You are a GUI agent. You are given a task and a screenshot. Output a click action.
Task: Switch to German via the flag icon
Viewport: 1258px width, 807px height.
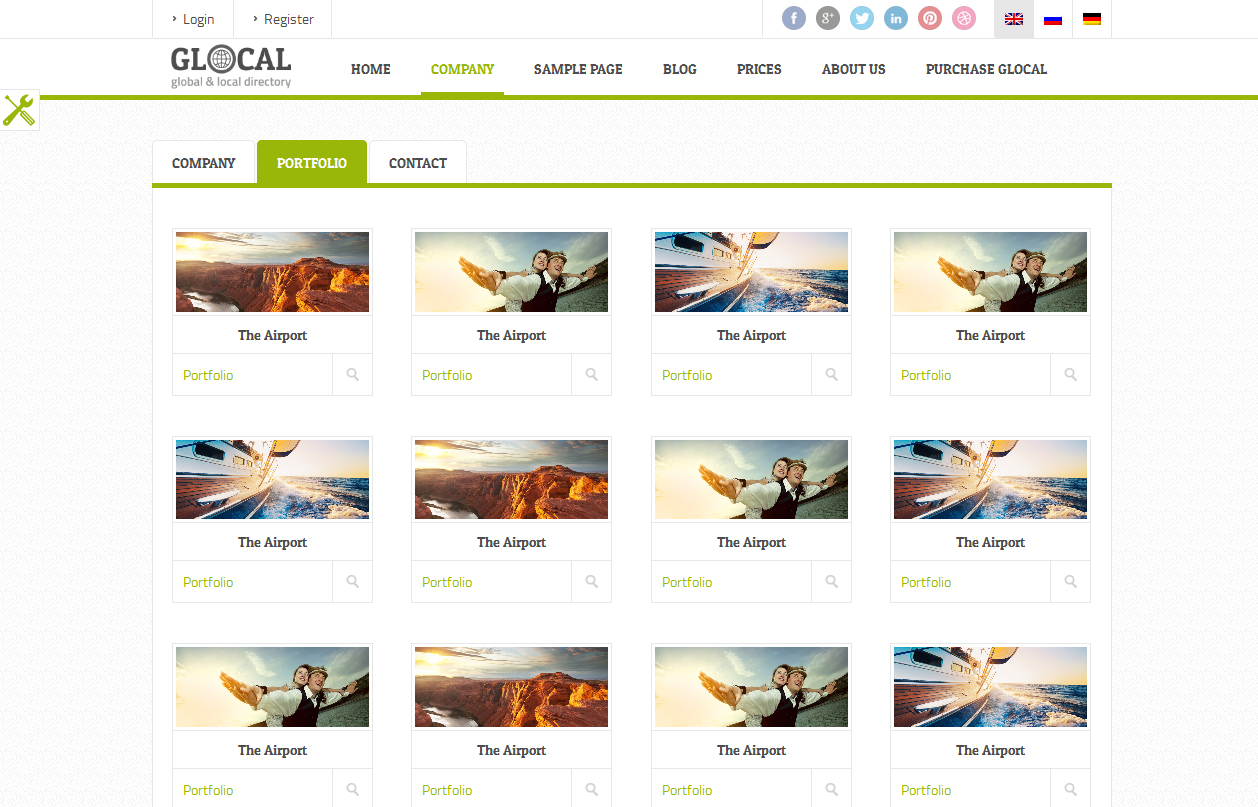(x=1091, y=18)
